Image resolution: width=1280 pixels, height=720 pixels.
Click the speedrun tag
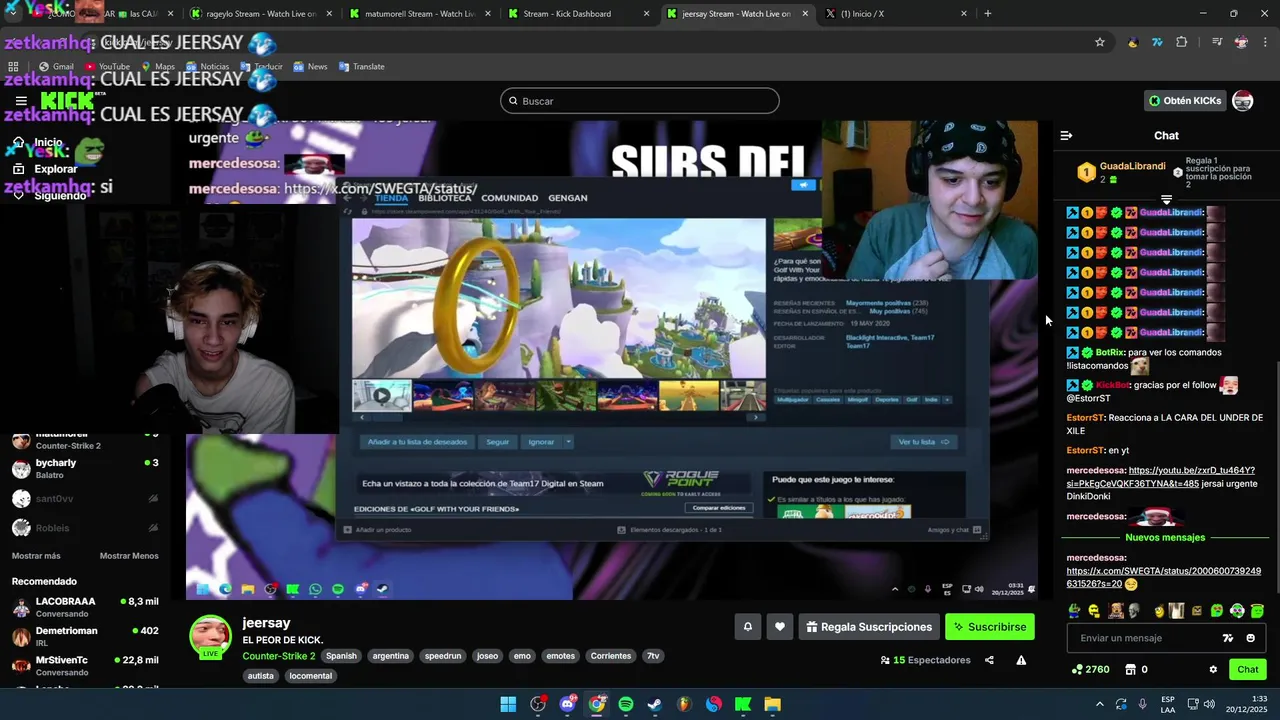tap(443, 656)
